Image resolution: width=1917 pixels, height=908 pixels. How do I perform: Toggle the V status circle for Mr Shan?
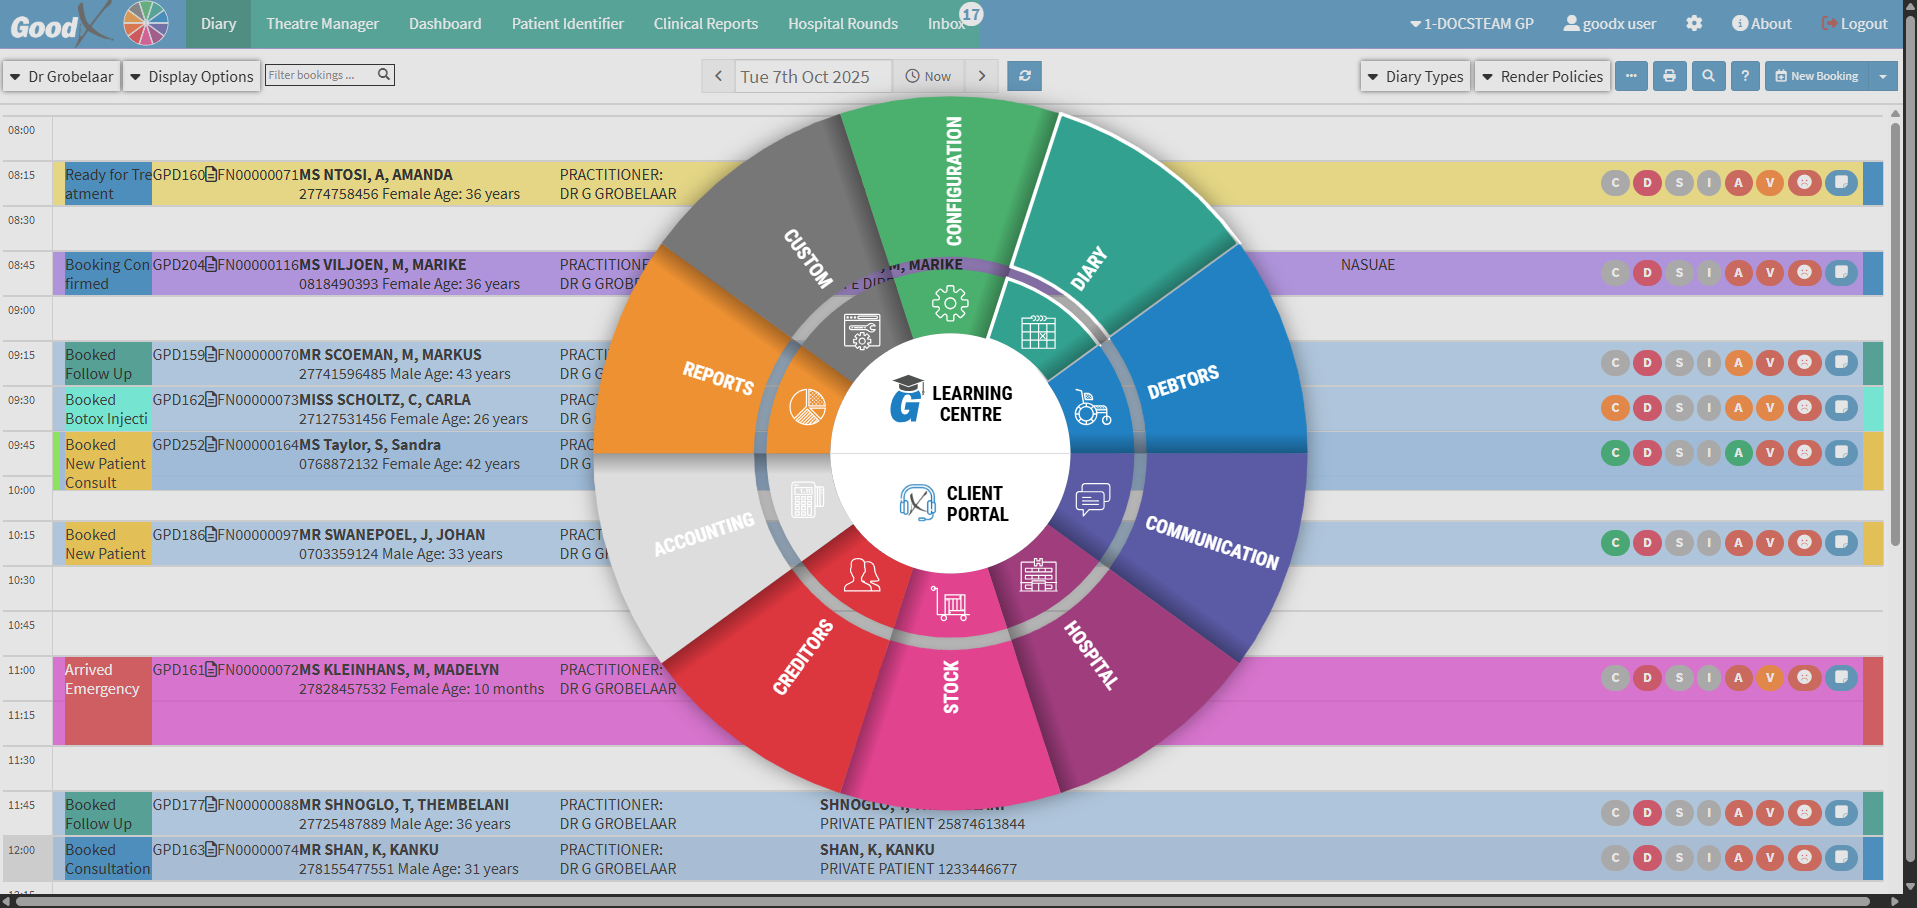1769,858
